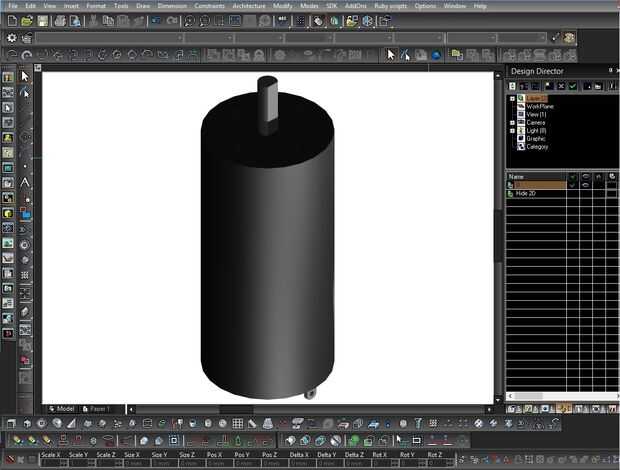Expand the Light (8) tree node

pyautogui.click(x=512, y=130)
